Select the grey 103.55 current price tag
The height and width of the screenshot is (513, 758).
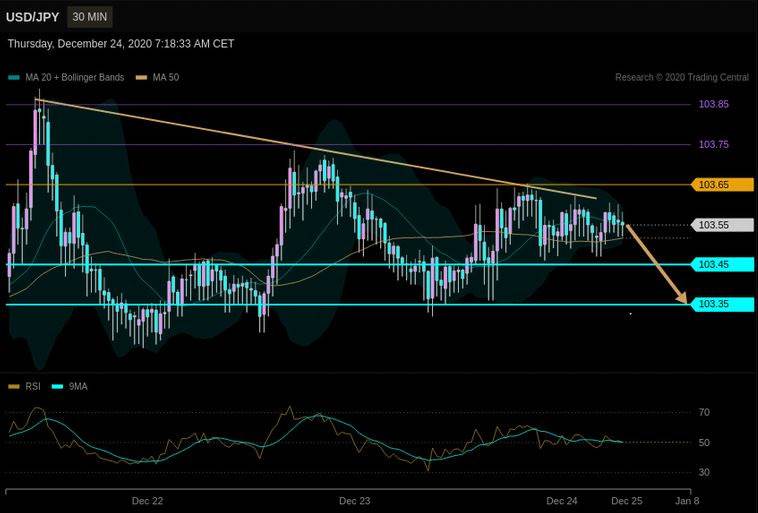pos(722,225)
